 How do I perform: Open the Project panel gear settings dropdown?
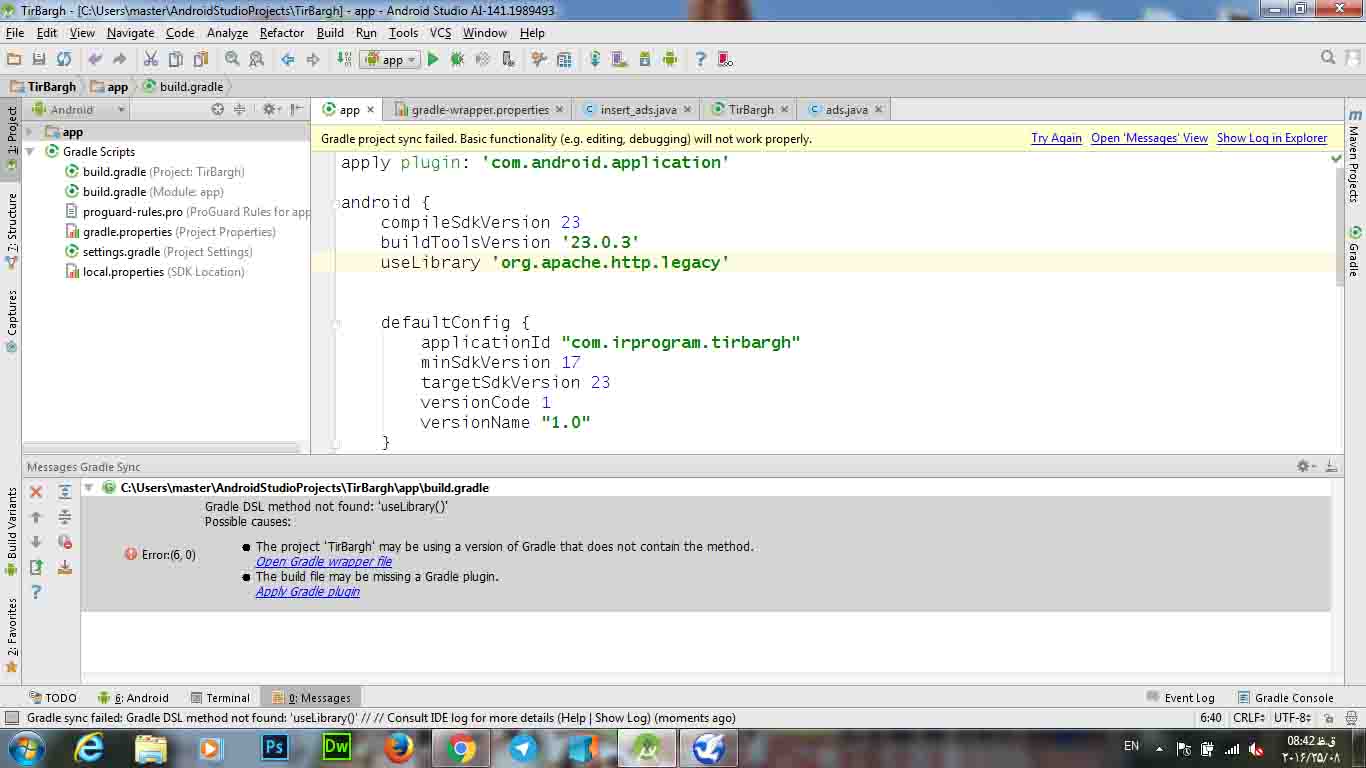(271, 109)
